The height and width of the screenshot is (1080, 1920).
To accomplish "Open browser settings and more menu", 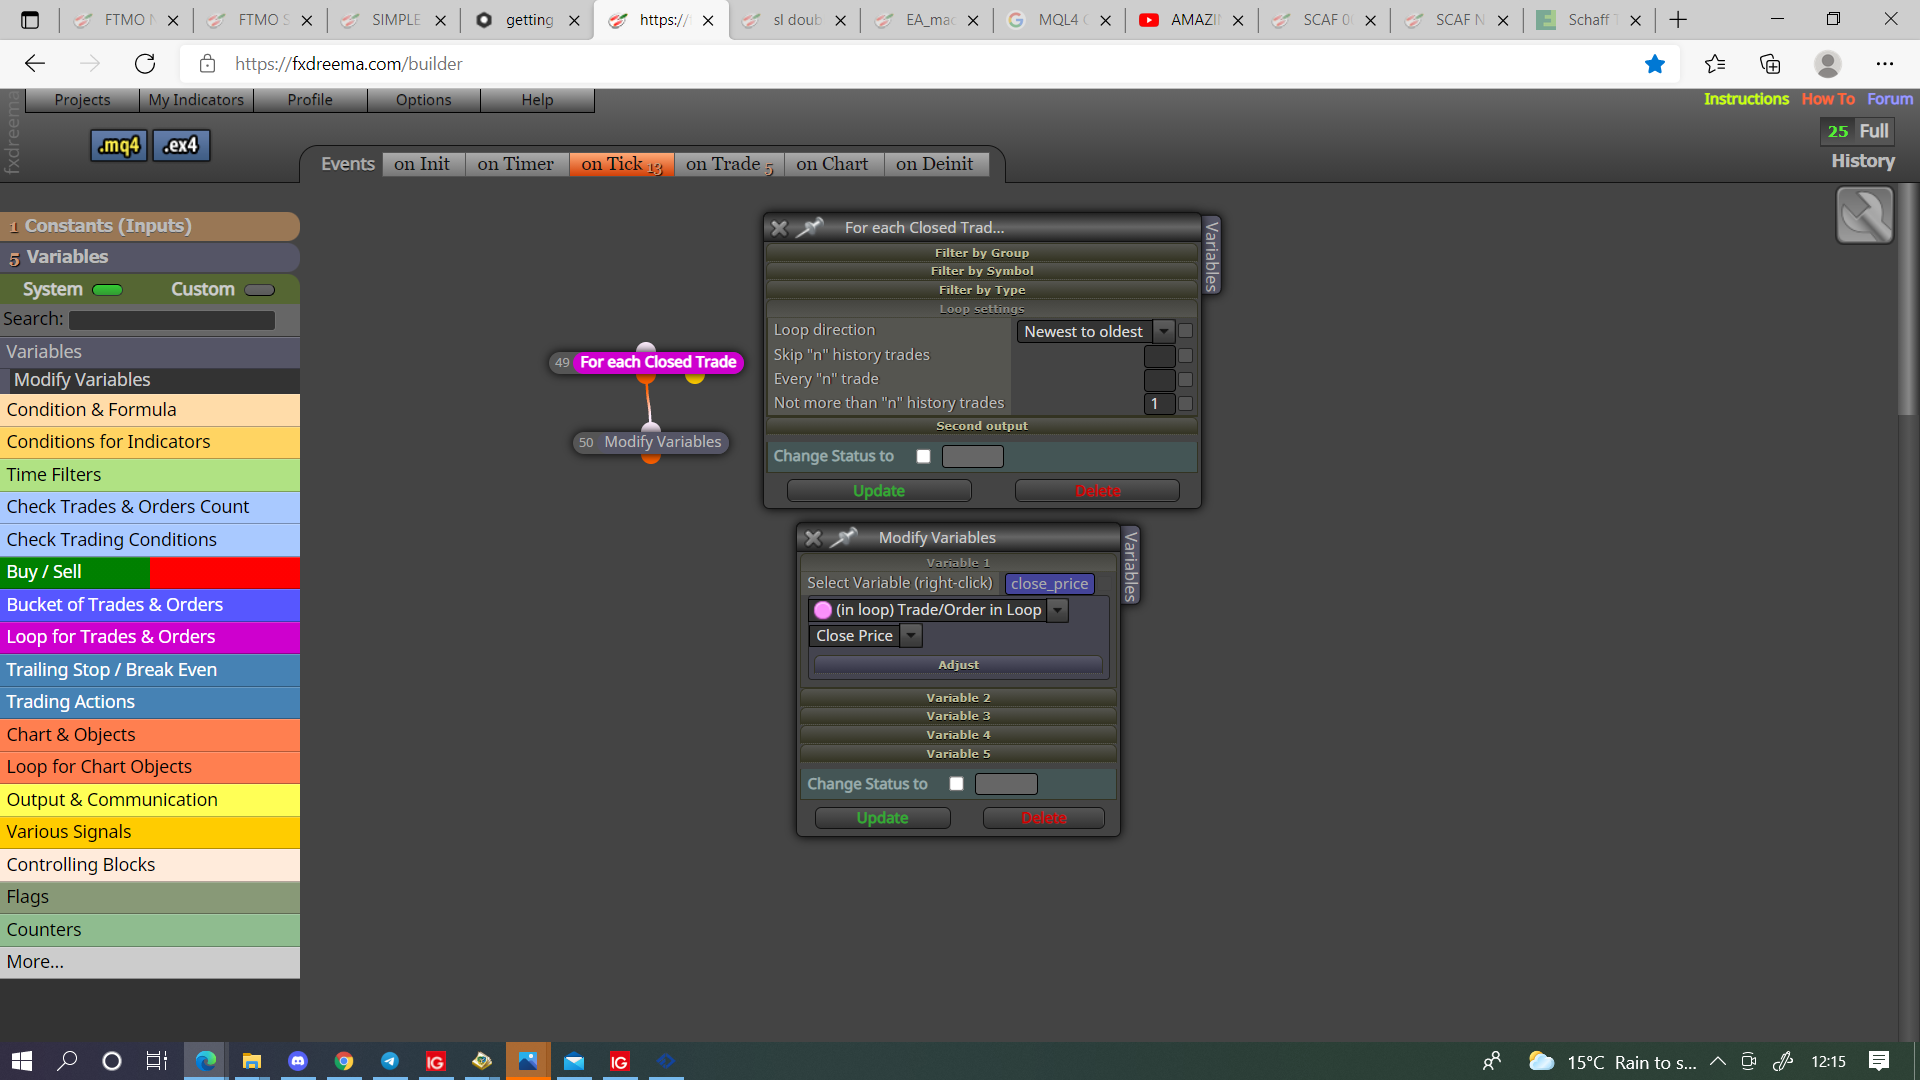I will [1885, 64].
